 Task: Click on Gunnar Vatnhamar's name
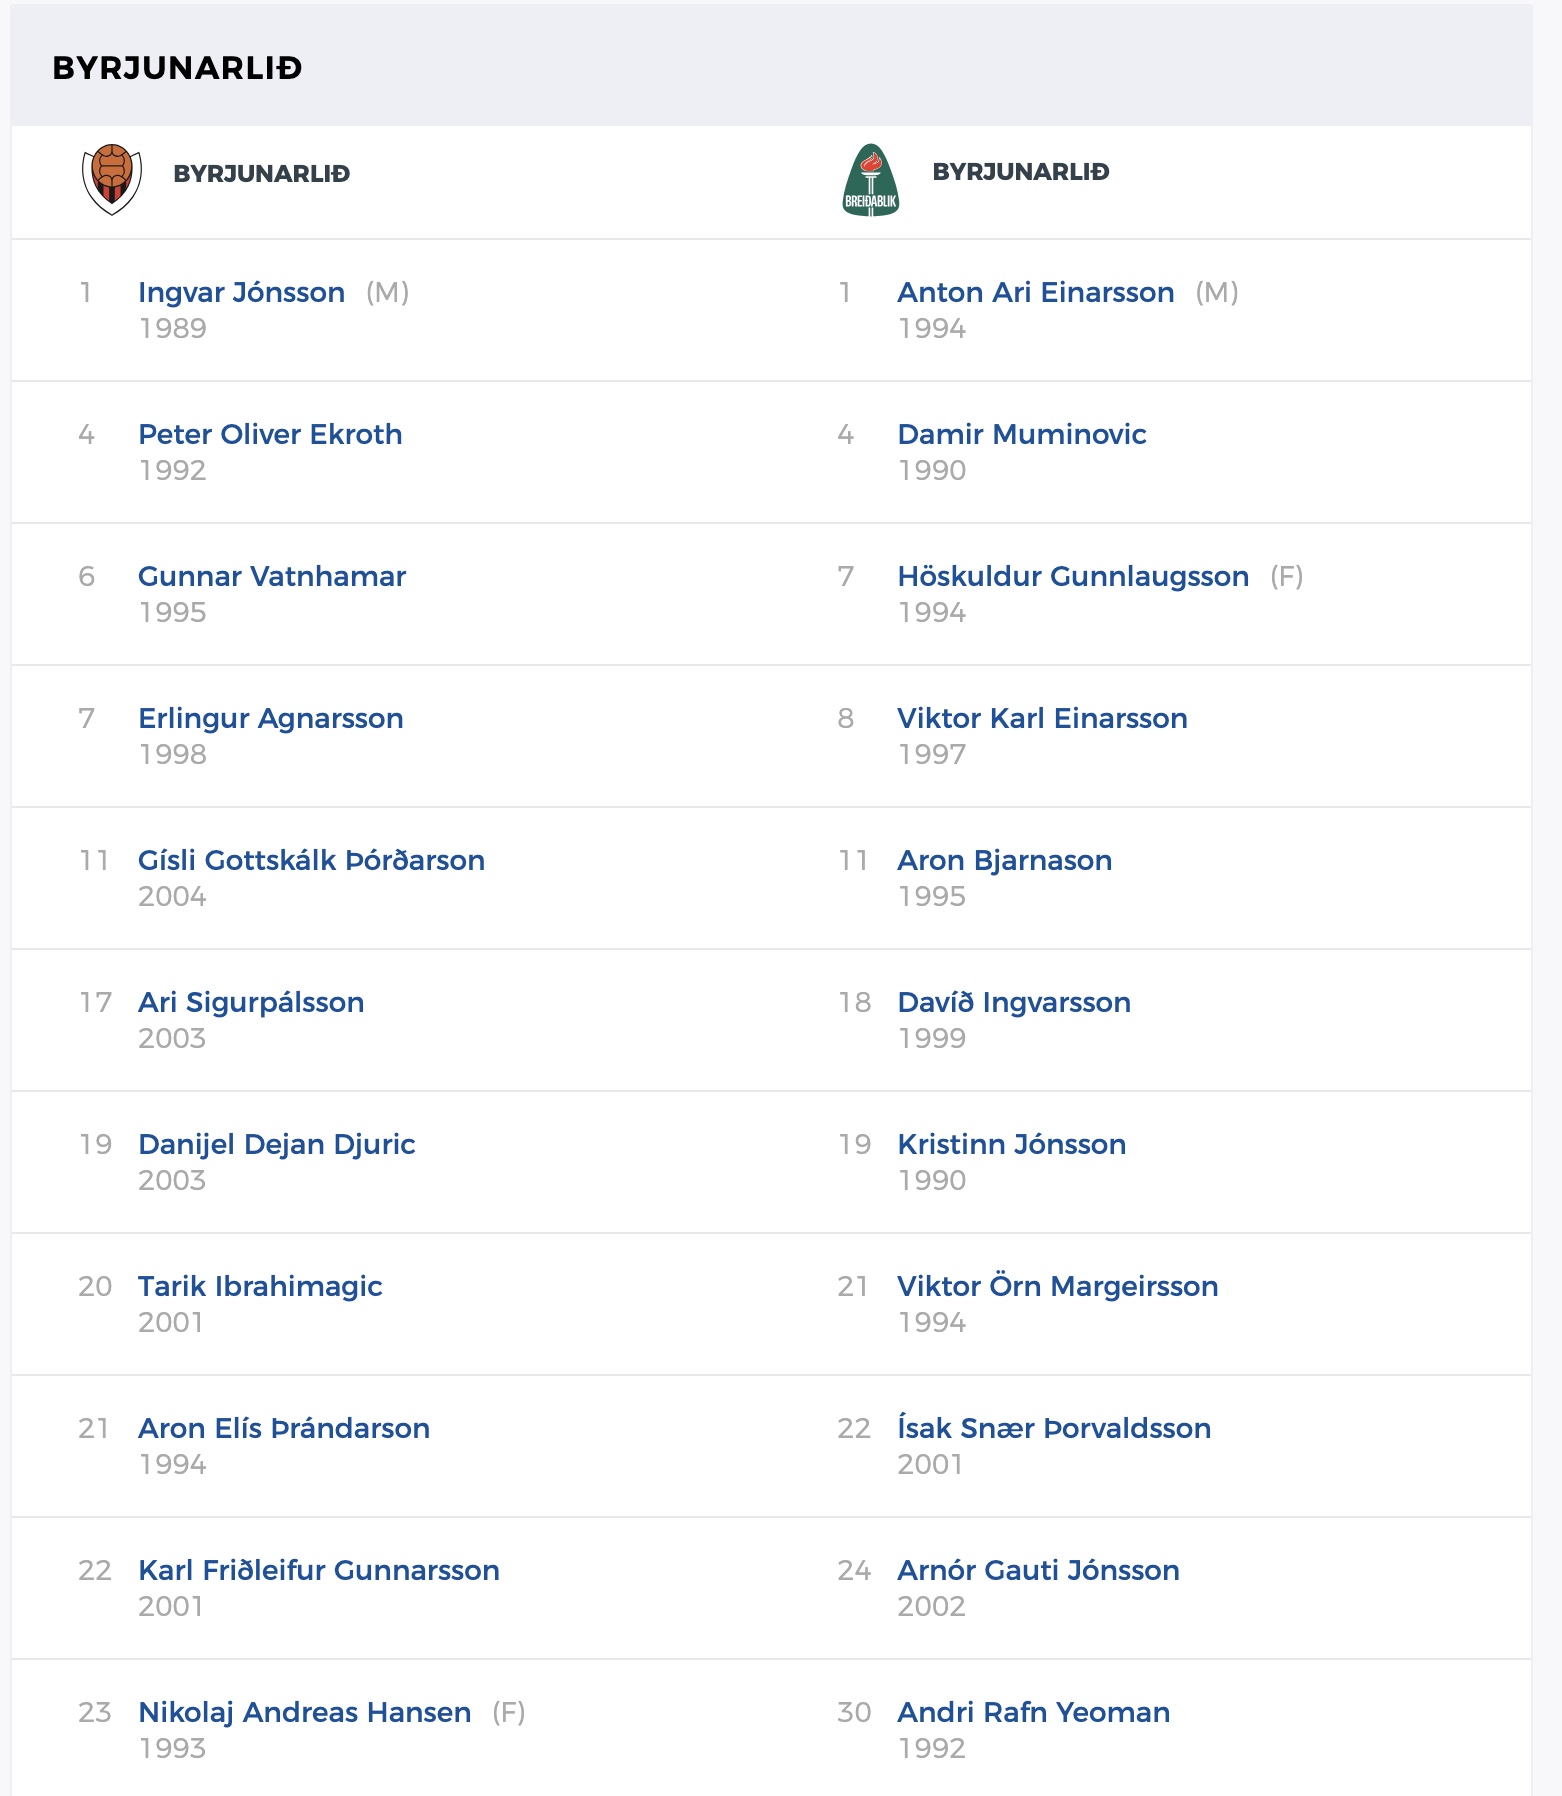coord(272,577)
